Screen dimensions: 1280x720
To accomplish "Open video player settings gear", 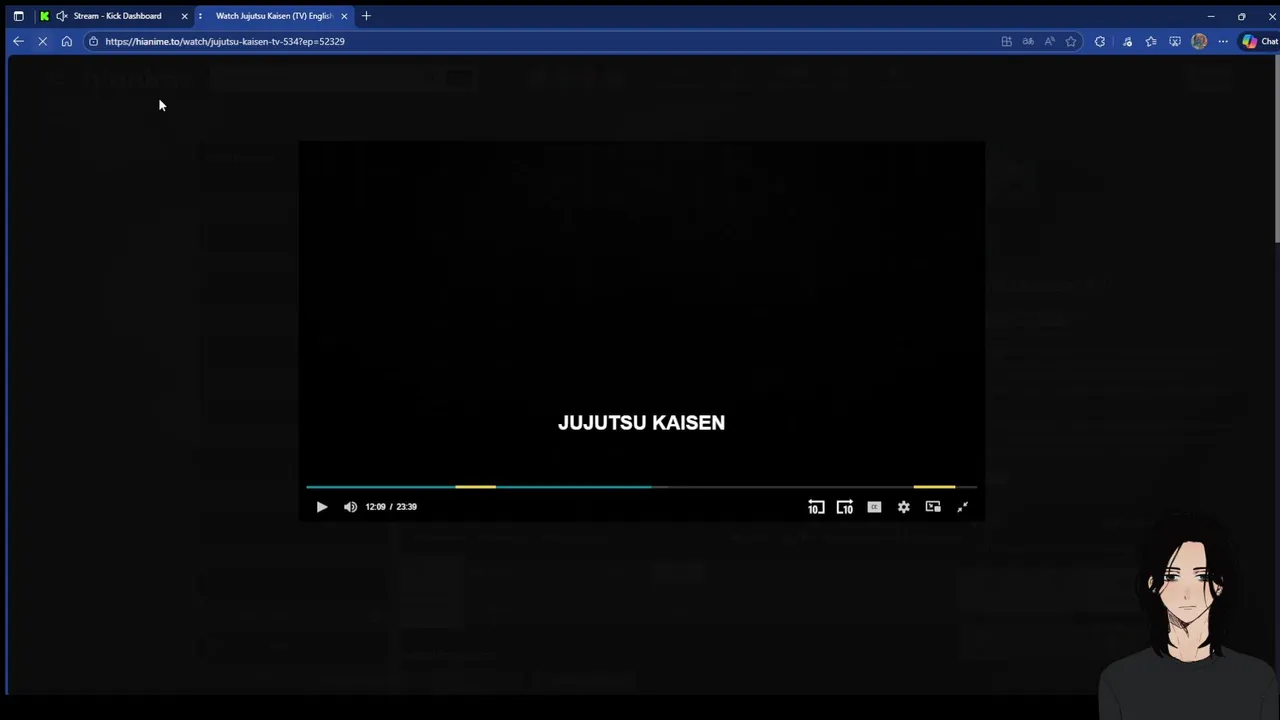I will (x=903, y=507).
